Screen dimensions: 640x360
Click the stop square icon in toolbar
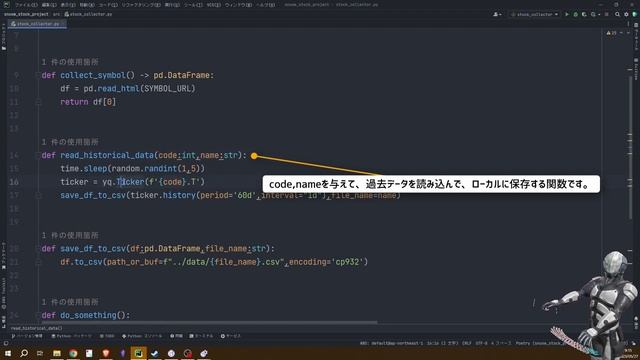click(607, 14)
